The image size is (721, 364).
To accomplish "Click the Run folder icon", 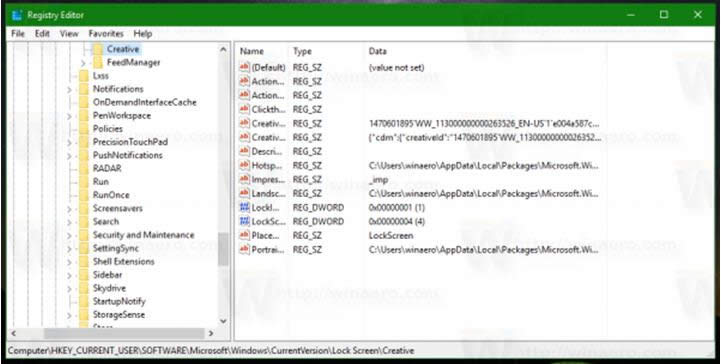I will (84, 182).
